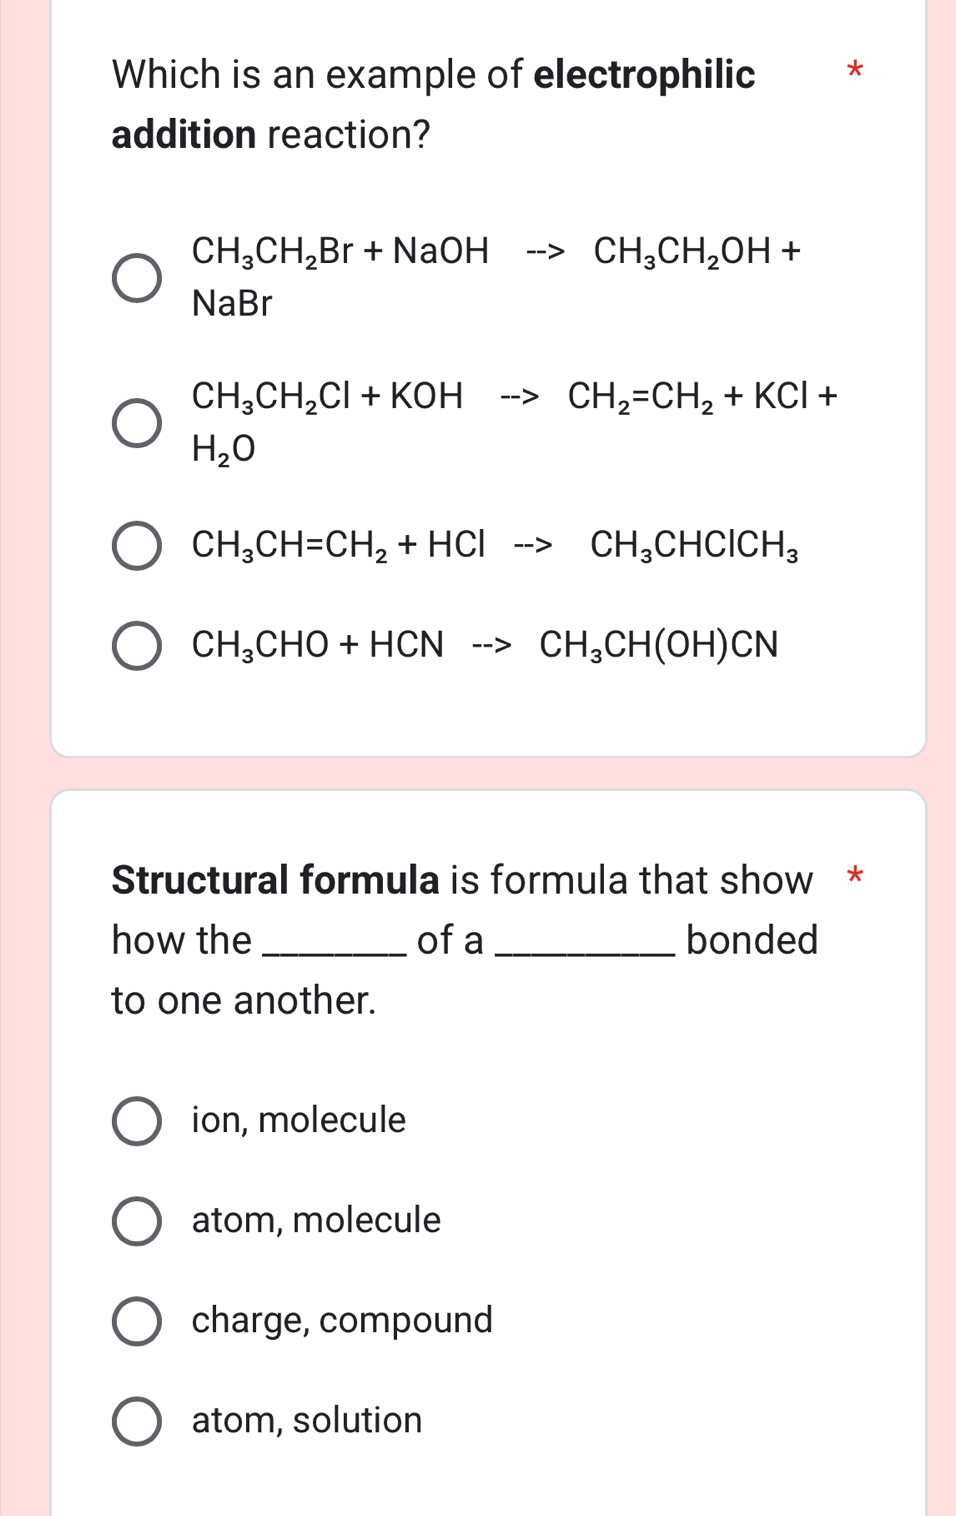The height and width of the screenshot is (1516, 956).
Task: Click the second question card area
Action: (490, 1150)
